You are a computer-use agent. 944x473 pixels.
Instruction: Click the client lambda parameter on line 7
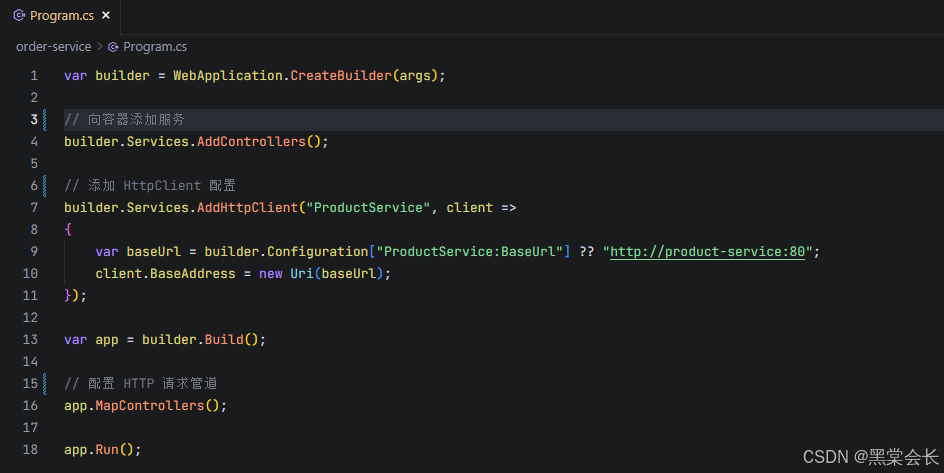coord(470,208)
